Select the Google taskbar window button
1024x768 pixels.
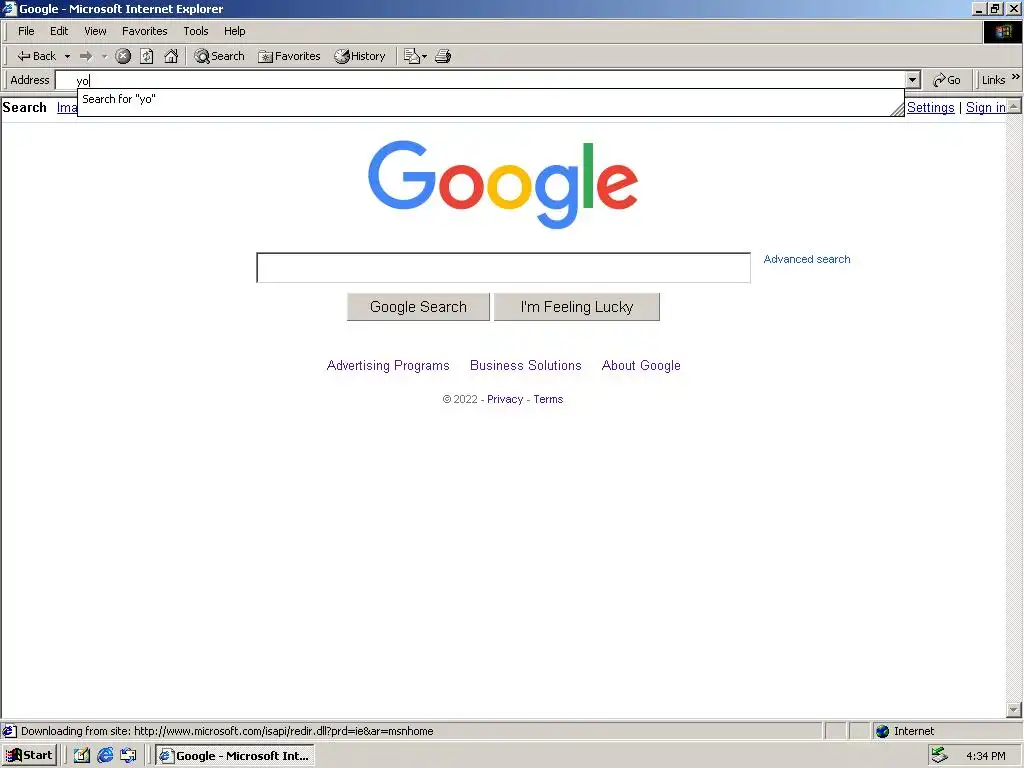[235, 756]
